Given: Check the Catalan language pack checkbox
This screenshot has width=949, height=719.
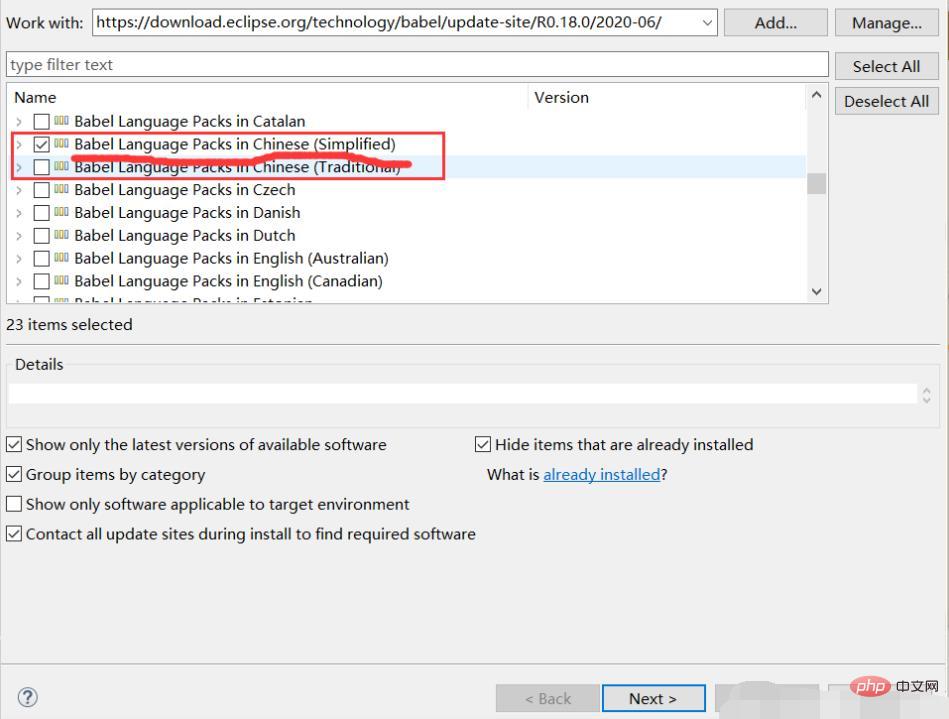Looking at the screenshot, I should tap(41, 122).
